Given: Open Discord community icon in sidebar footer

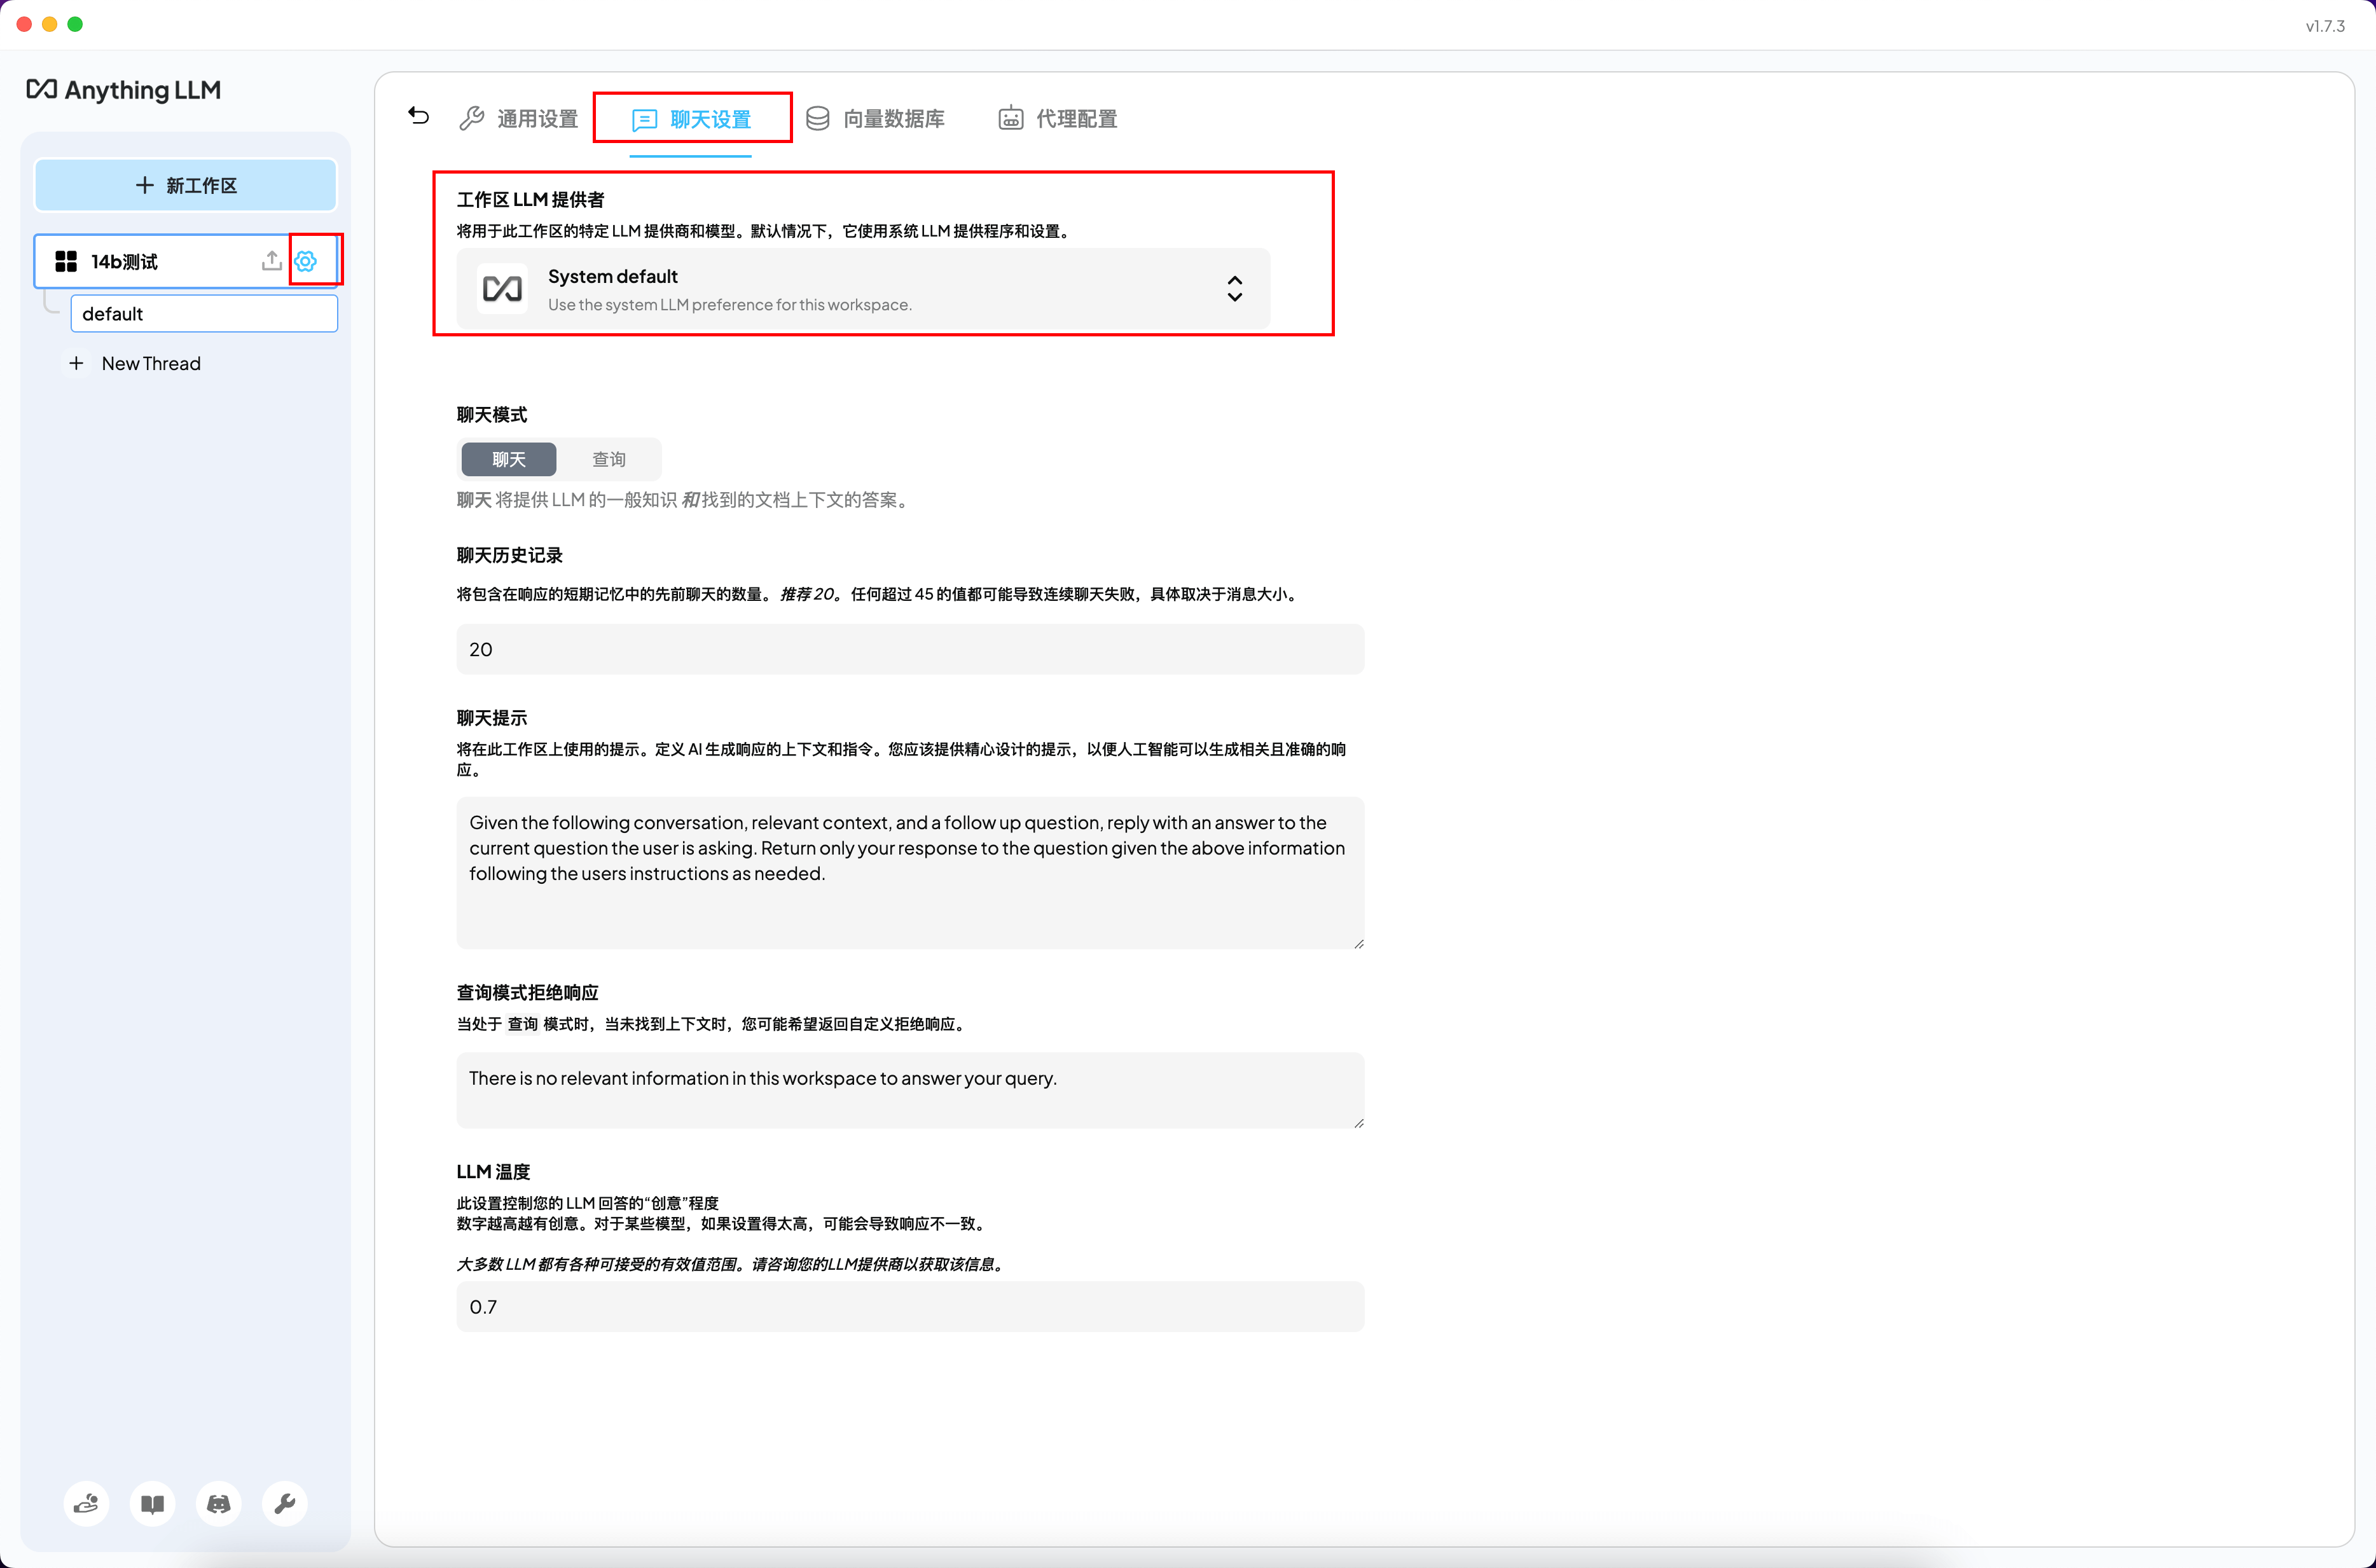Looking at the screenshot, I should 218,1503.
